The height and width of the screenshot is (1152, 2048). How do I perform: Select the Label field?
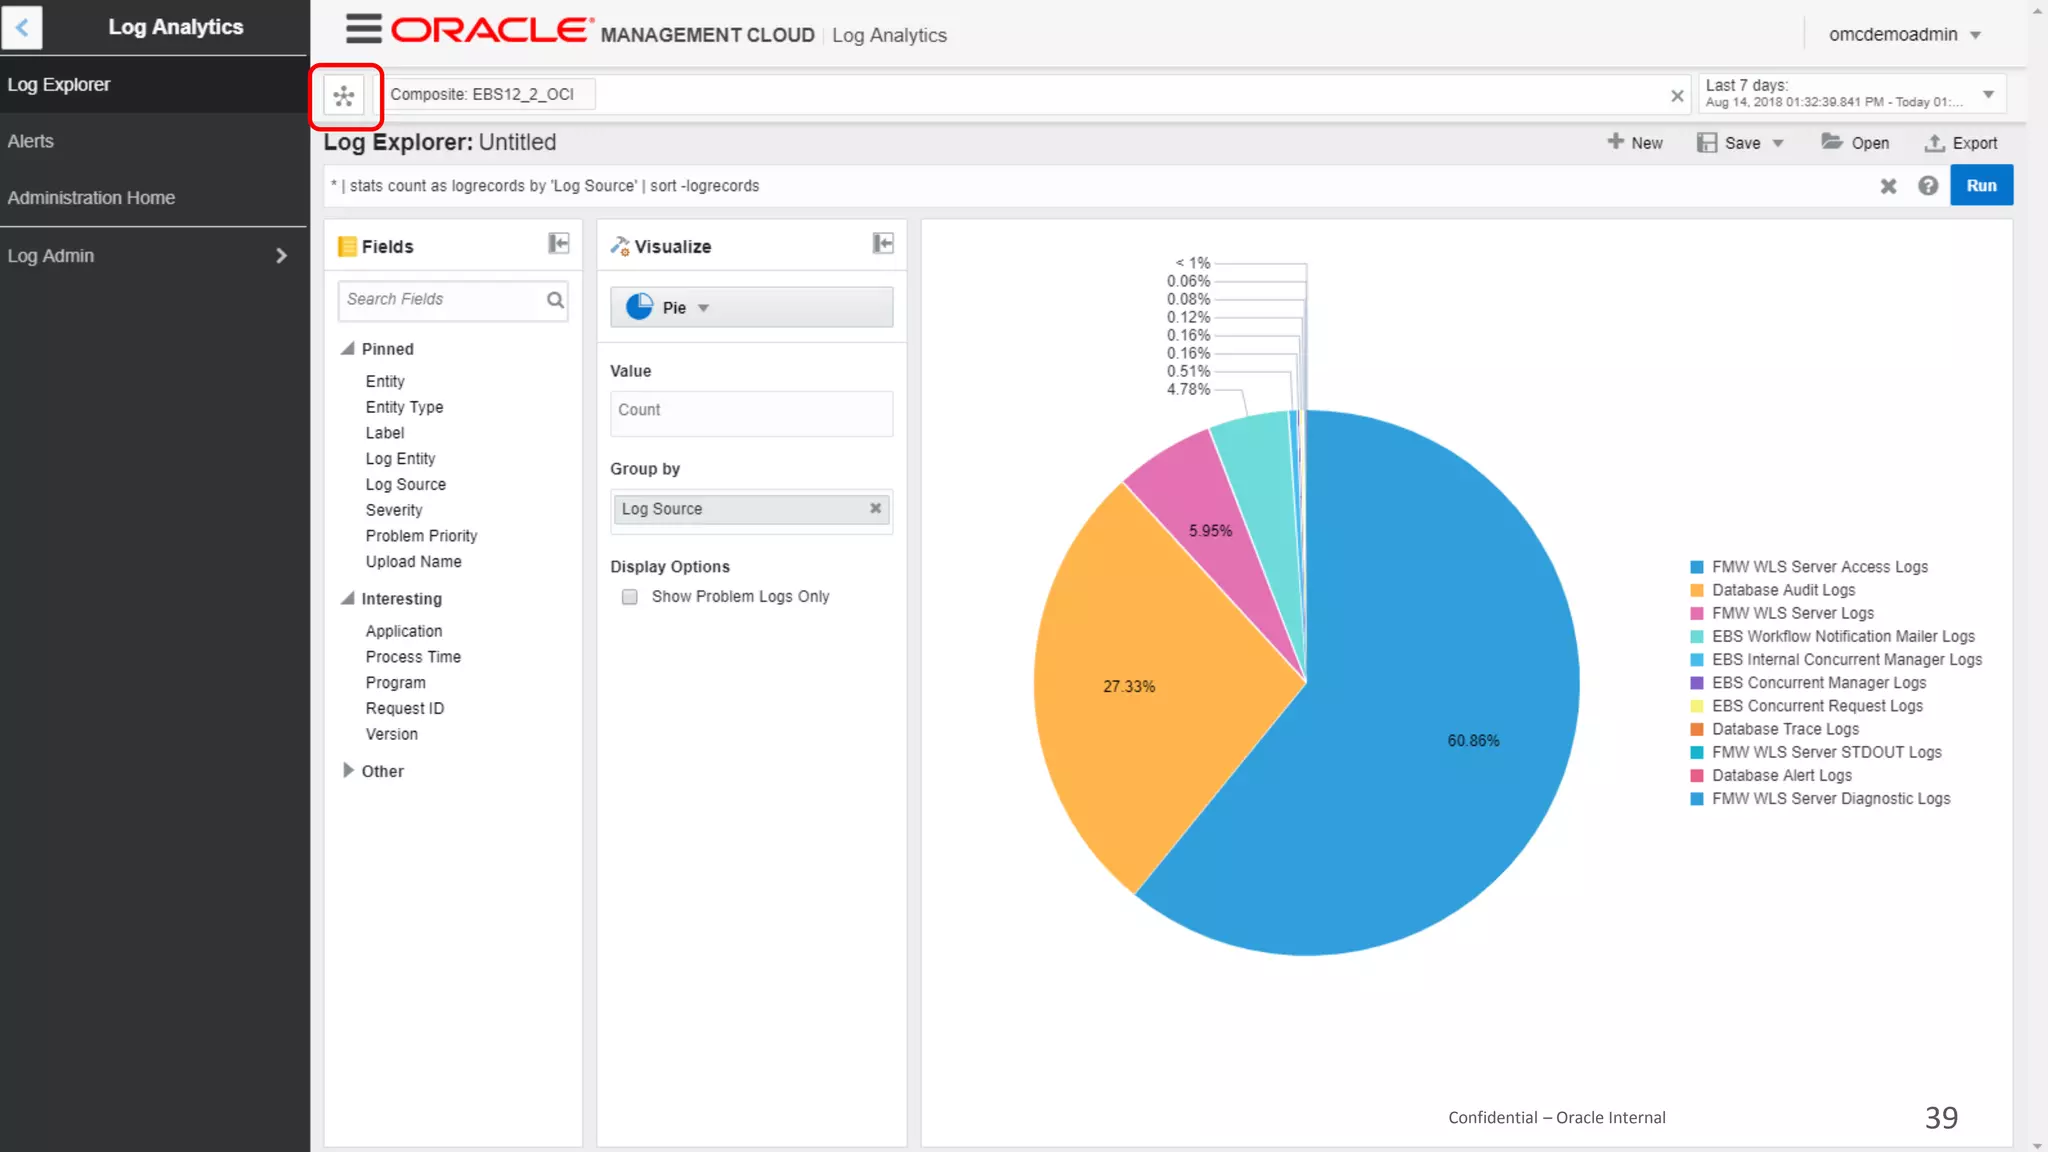click(385, 433)
